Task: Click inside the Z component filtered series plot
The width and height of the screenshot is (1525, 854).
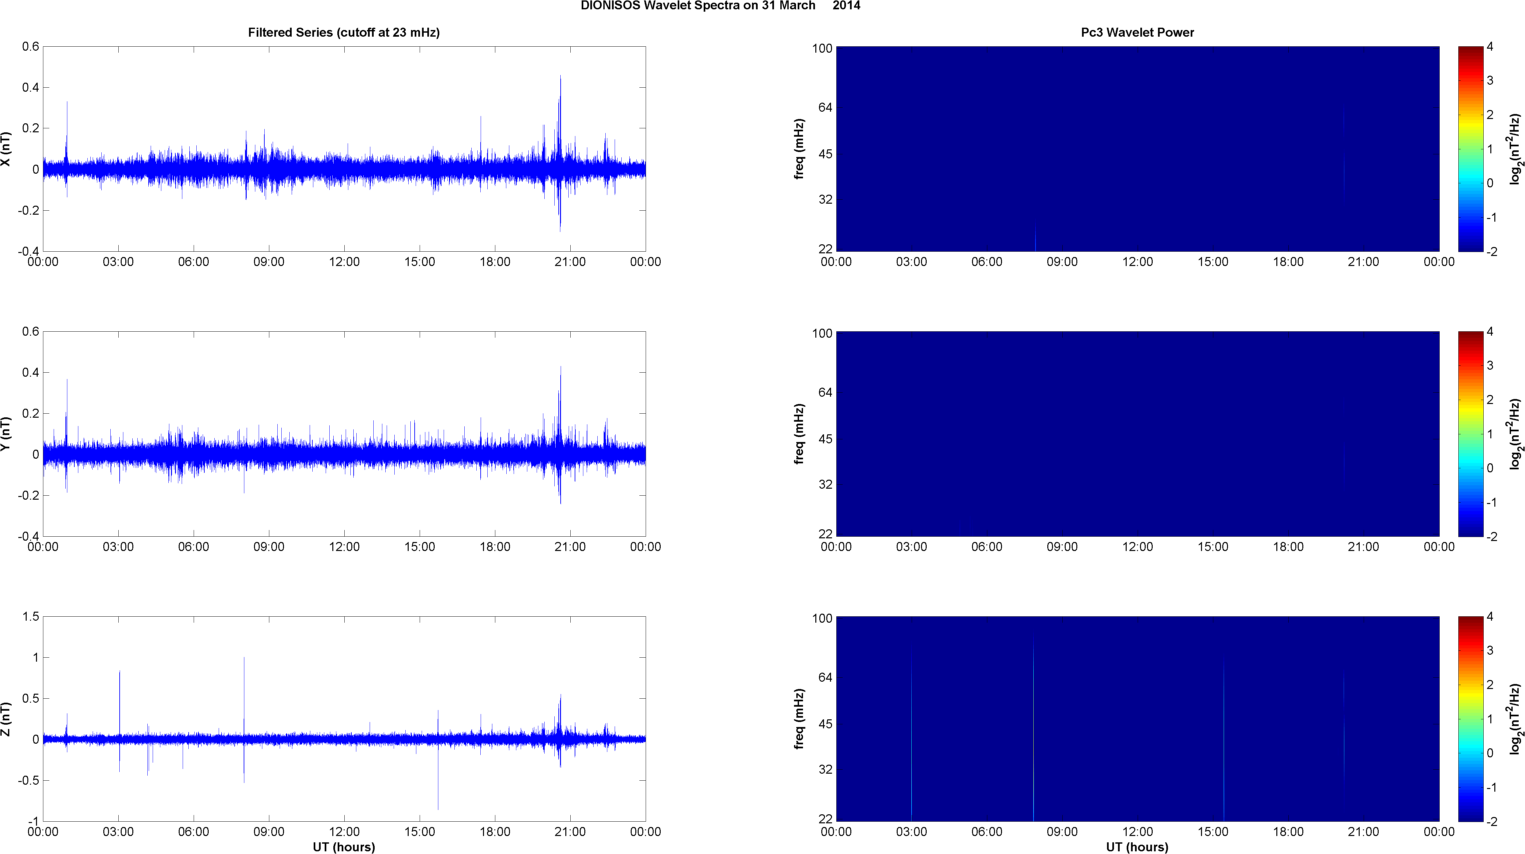Action: [x=344, y=719]
